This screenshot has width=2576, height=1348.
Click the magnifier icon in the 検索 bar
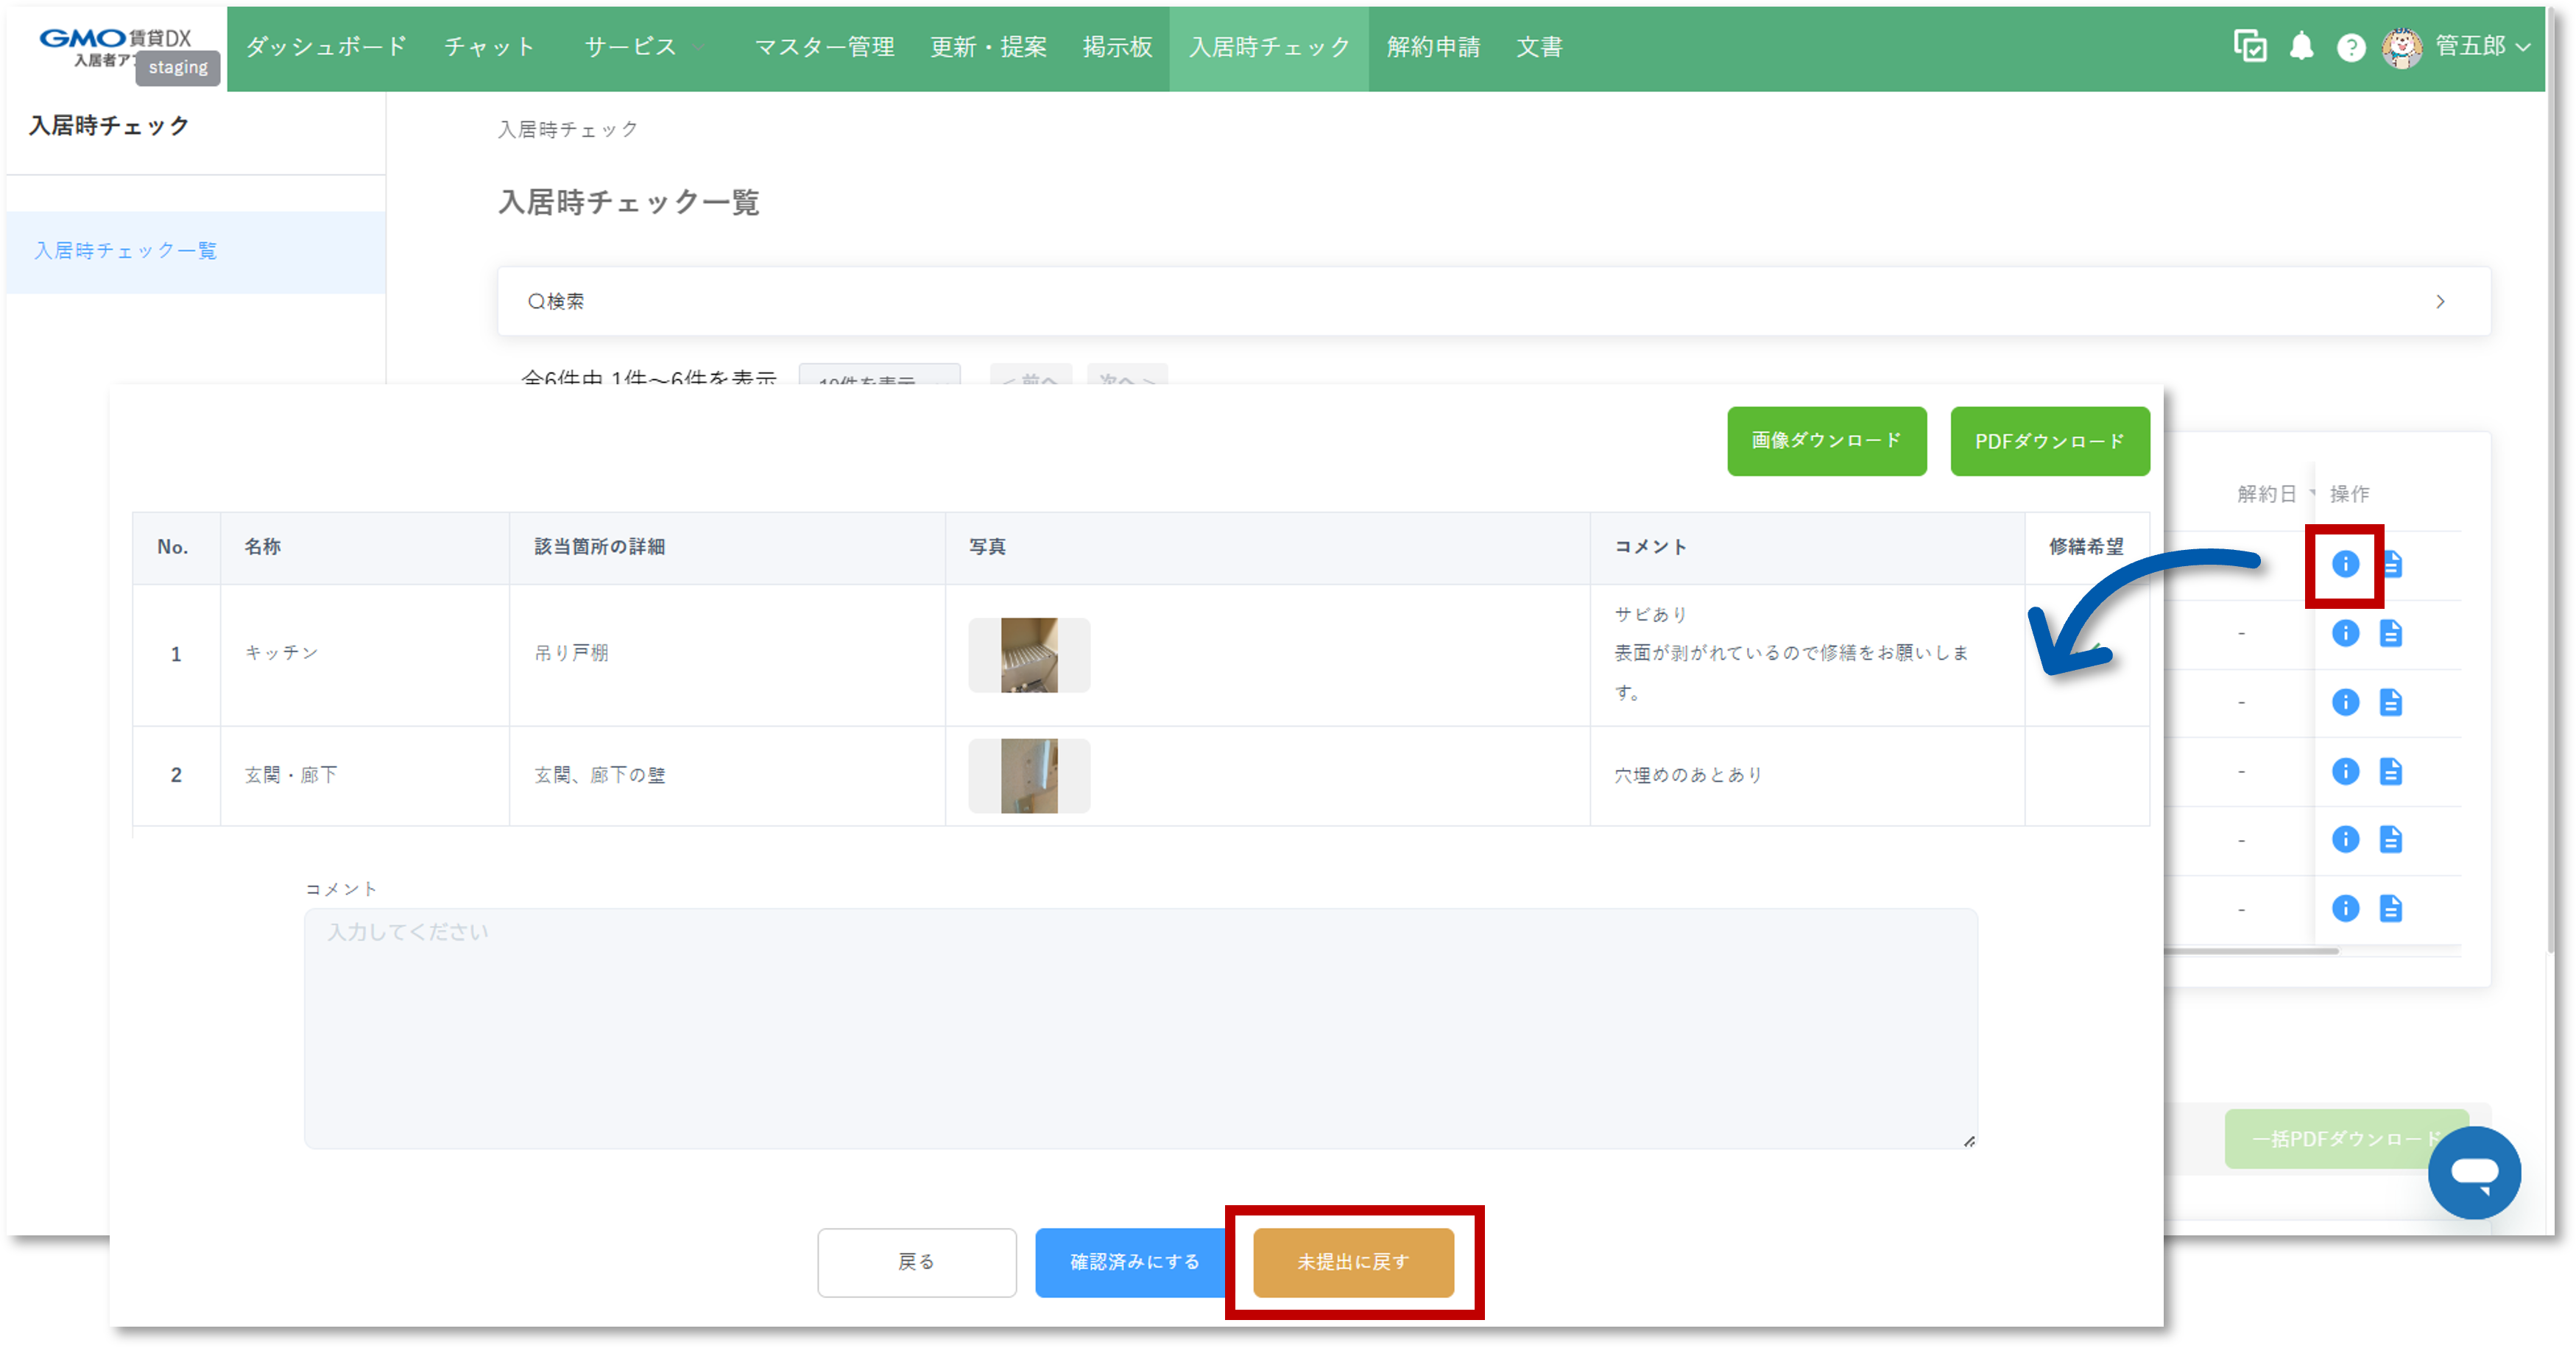[x=535, y=300]
